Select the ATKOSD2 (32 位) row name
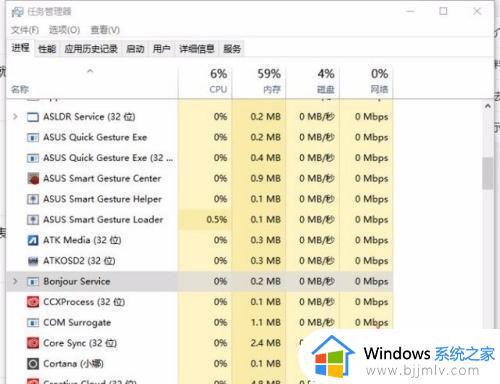 point(79,261)
